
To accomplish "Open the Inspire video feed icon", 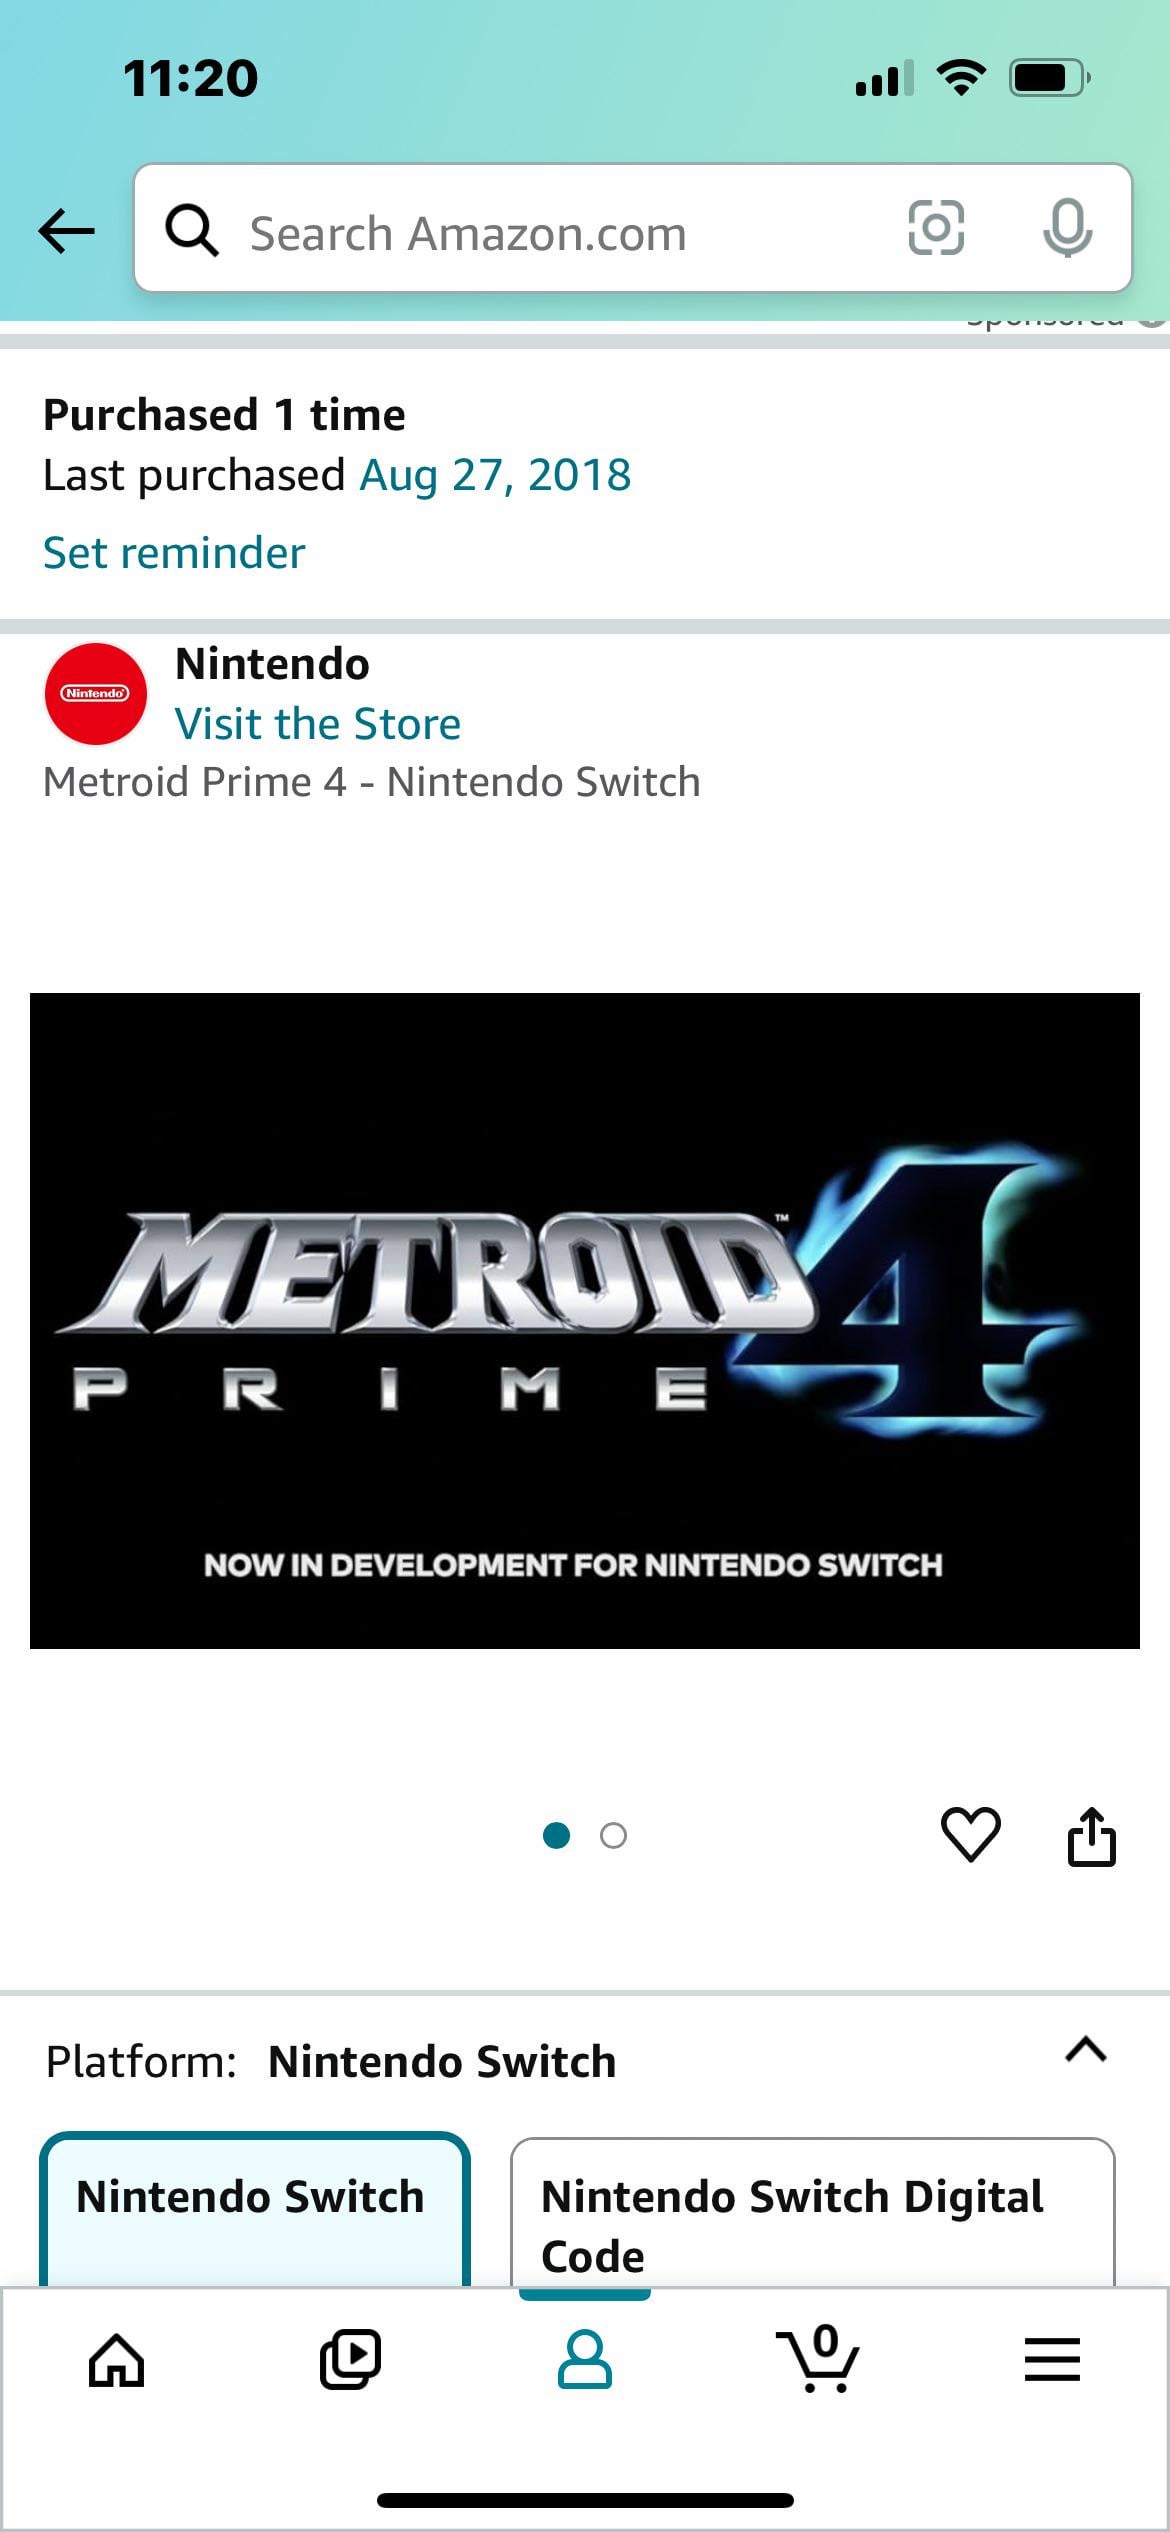I will point(350,2360).
